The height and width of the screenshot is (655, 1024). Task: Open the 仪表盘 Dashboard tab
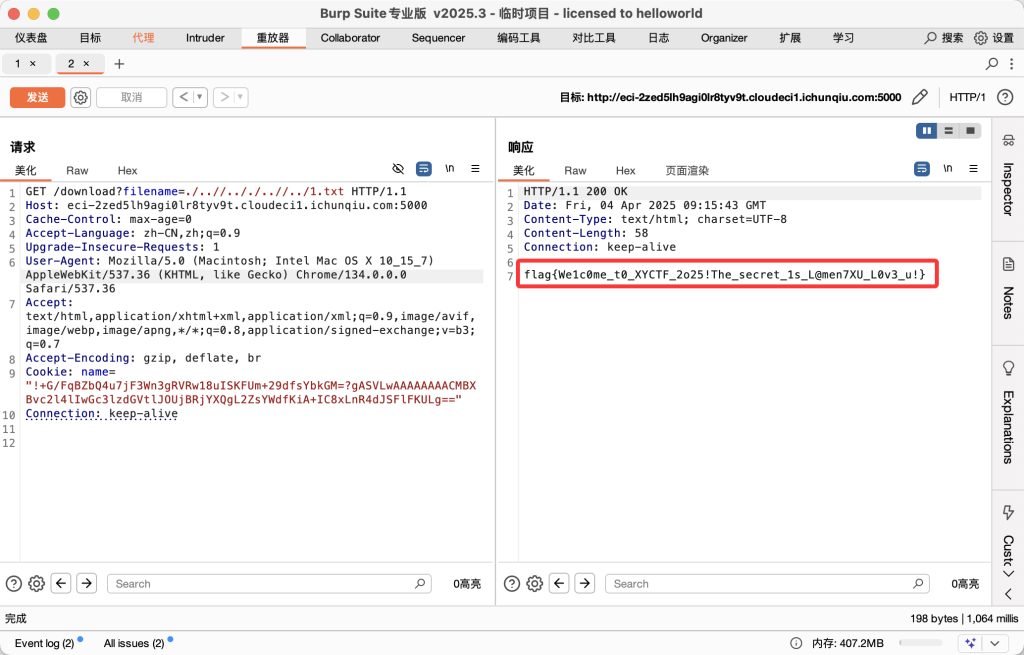[31, 38]
